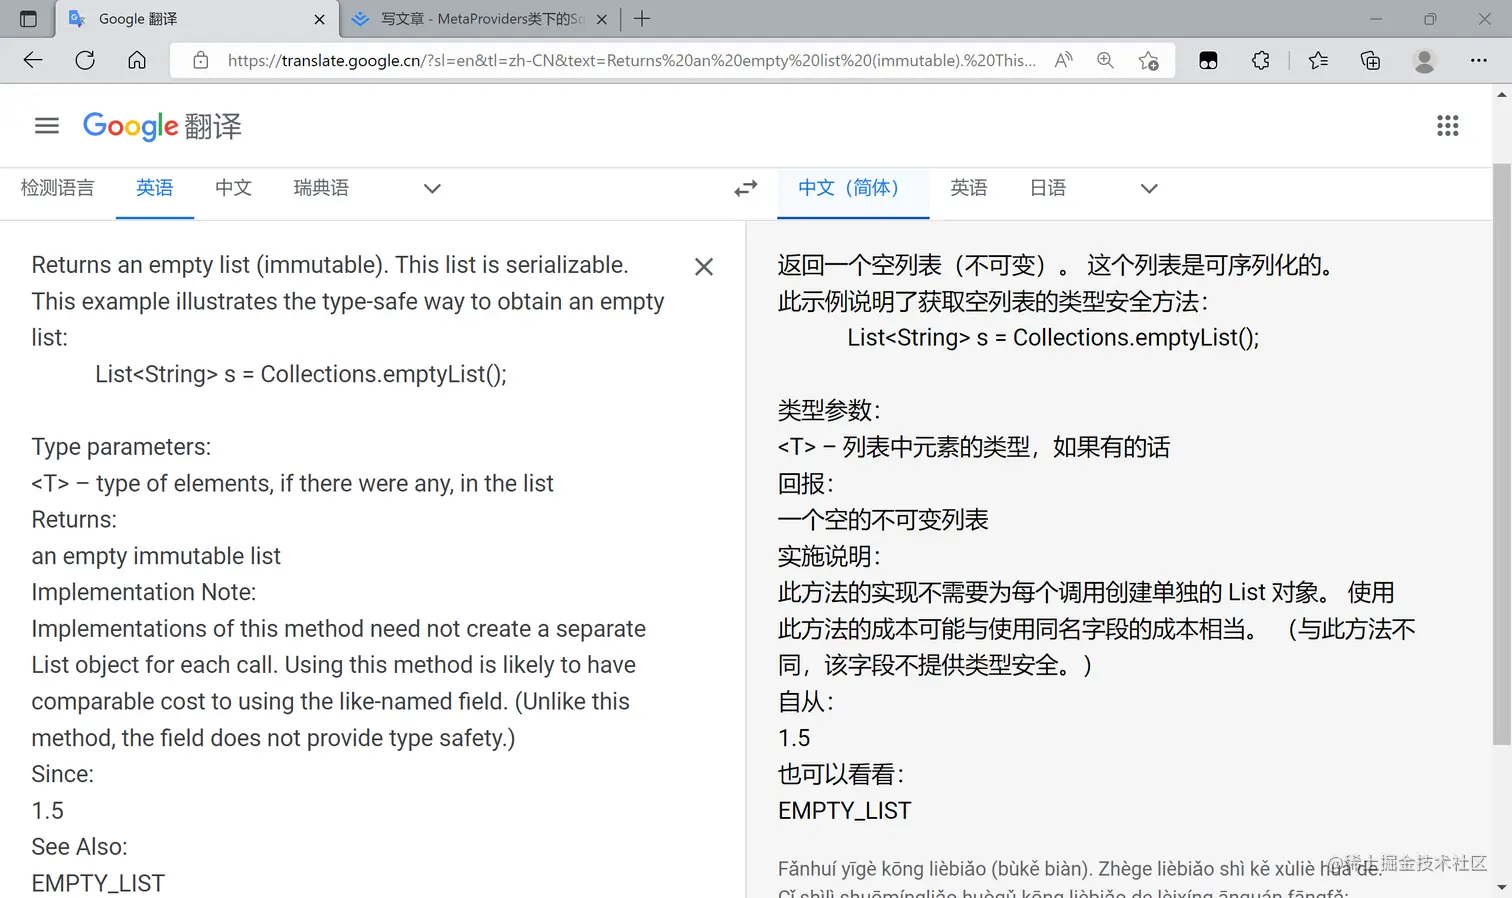The width and height of the screenshot is (1512, 898).
Task: Click the translated line '一个空的不可变列表'
Action: pyautogui.click(x=883, y=520)
